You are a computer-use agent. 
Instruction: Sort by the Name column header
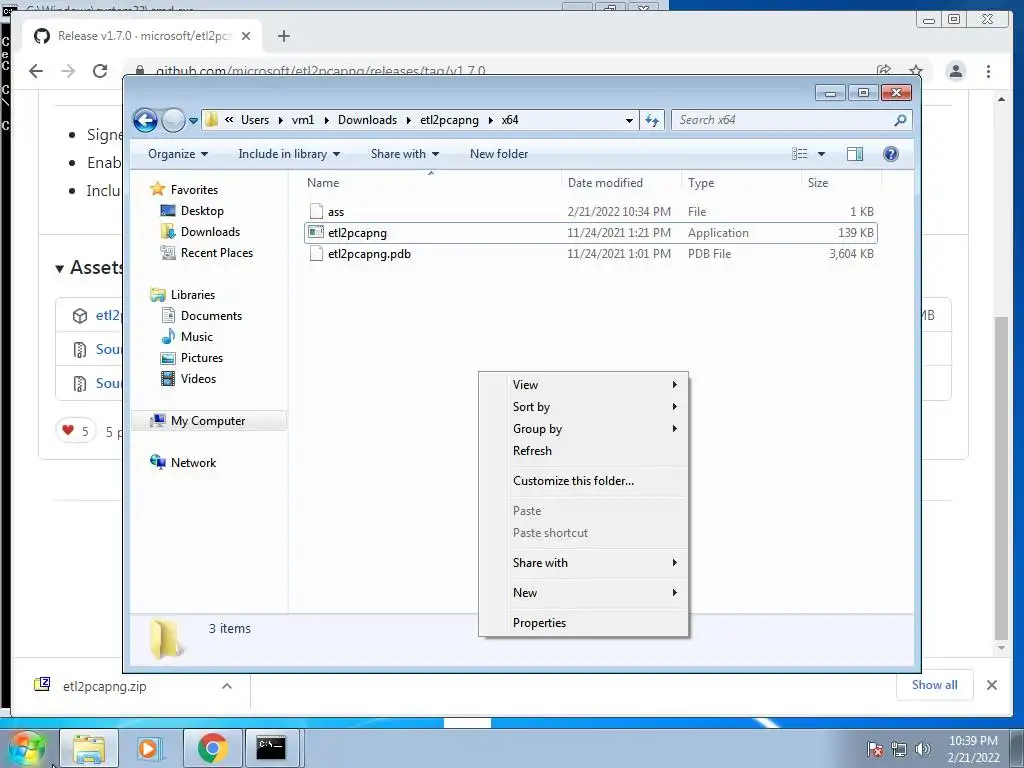pos(431,183)
